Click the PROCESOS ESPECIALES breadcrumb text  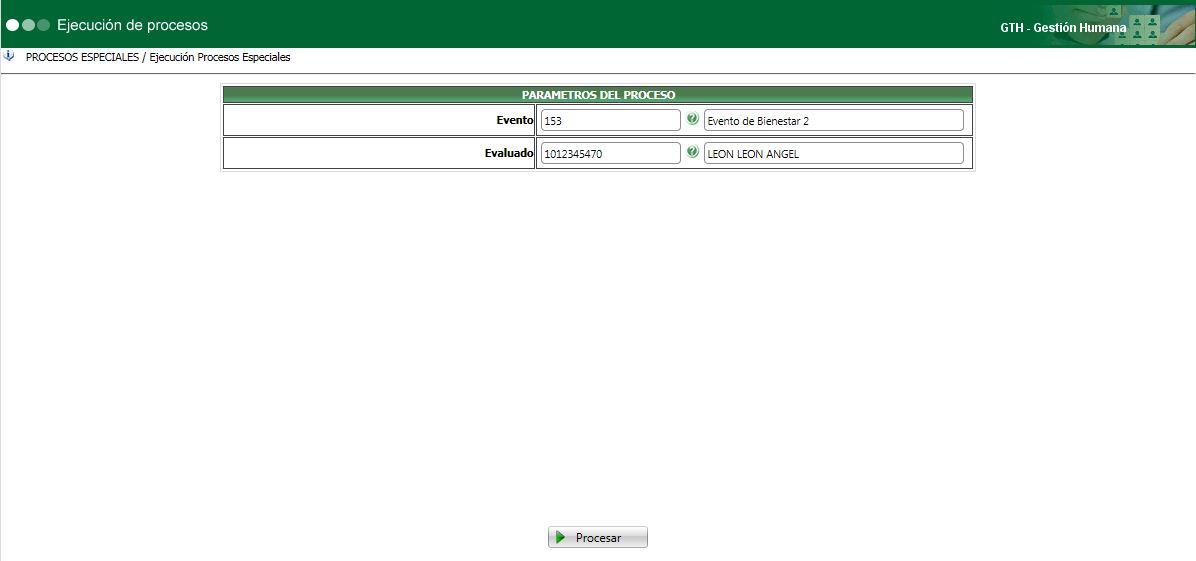[x=82, y=57]
